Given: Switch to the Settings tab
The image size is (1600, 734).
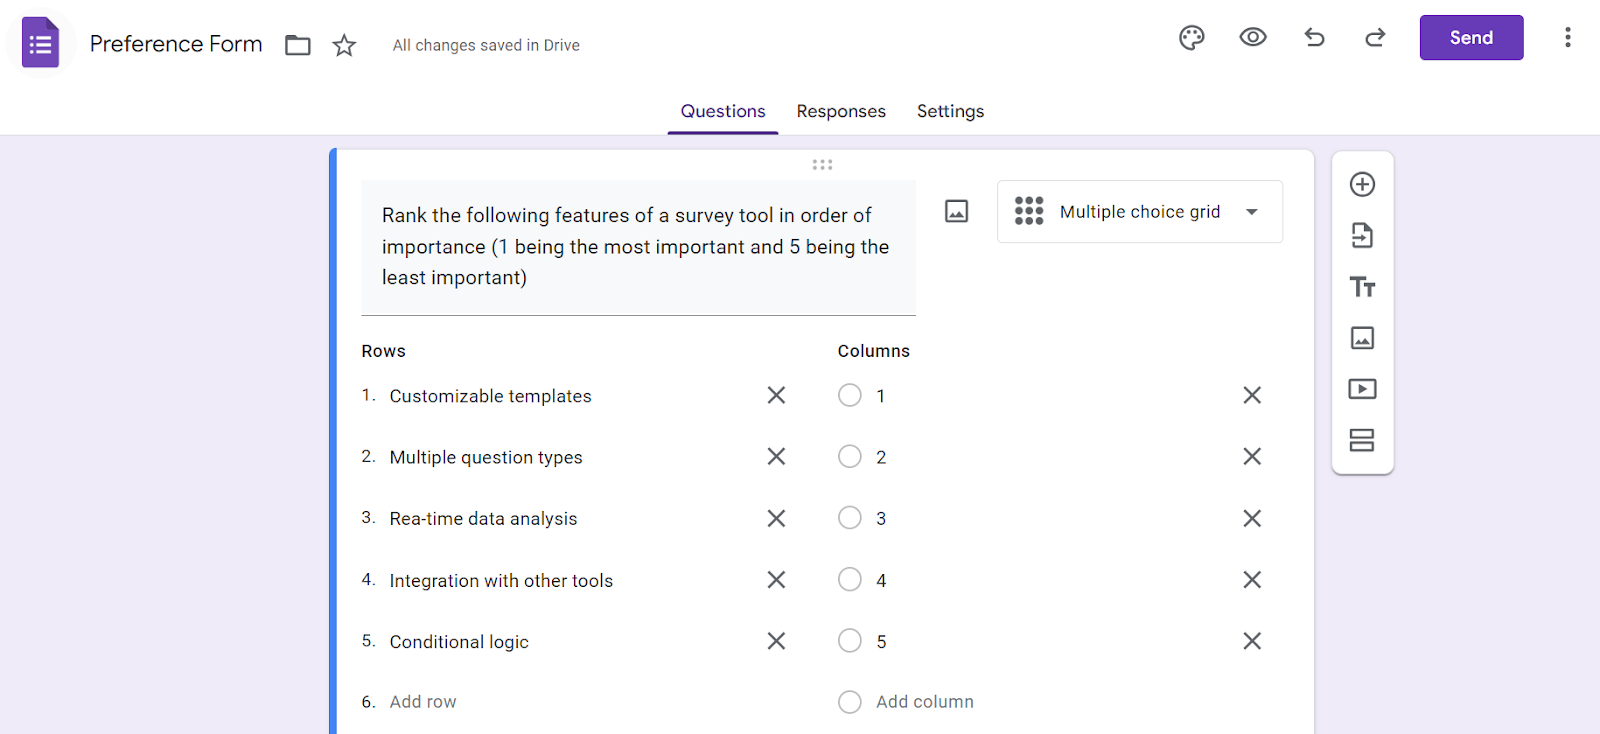Looking at the screenshot, I should 950,111.
